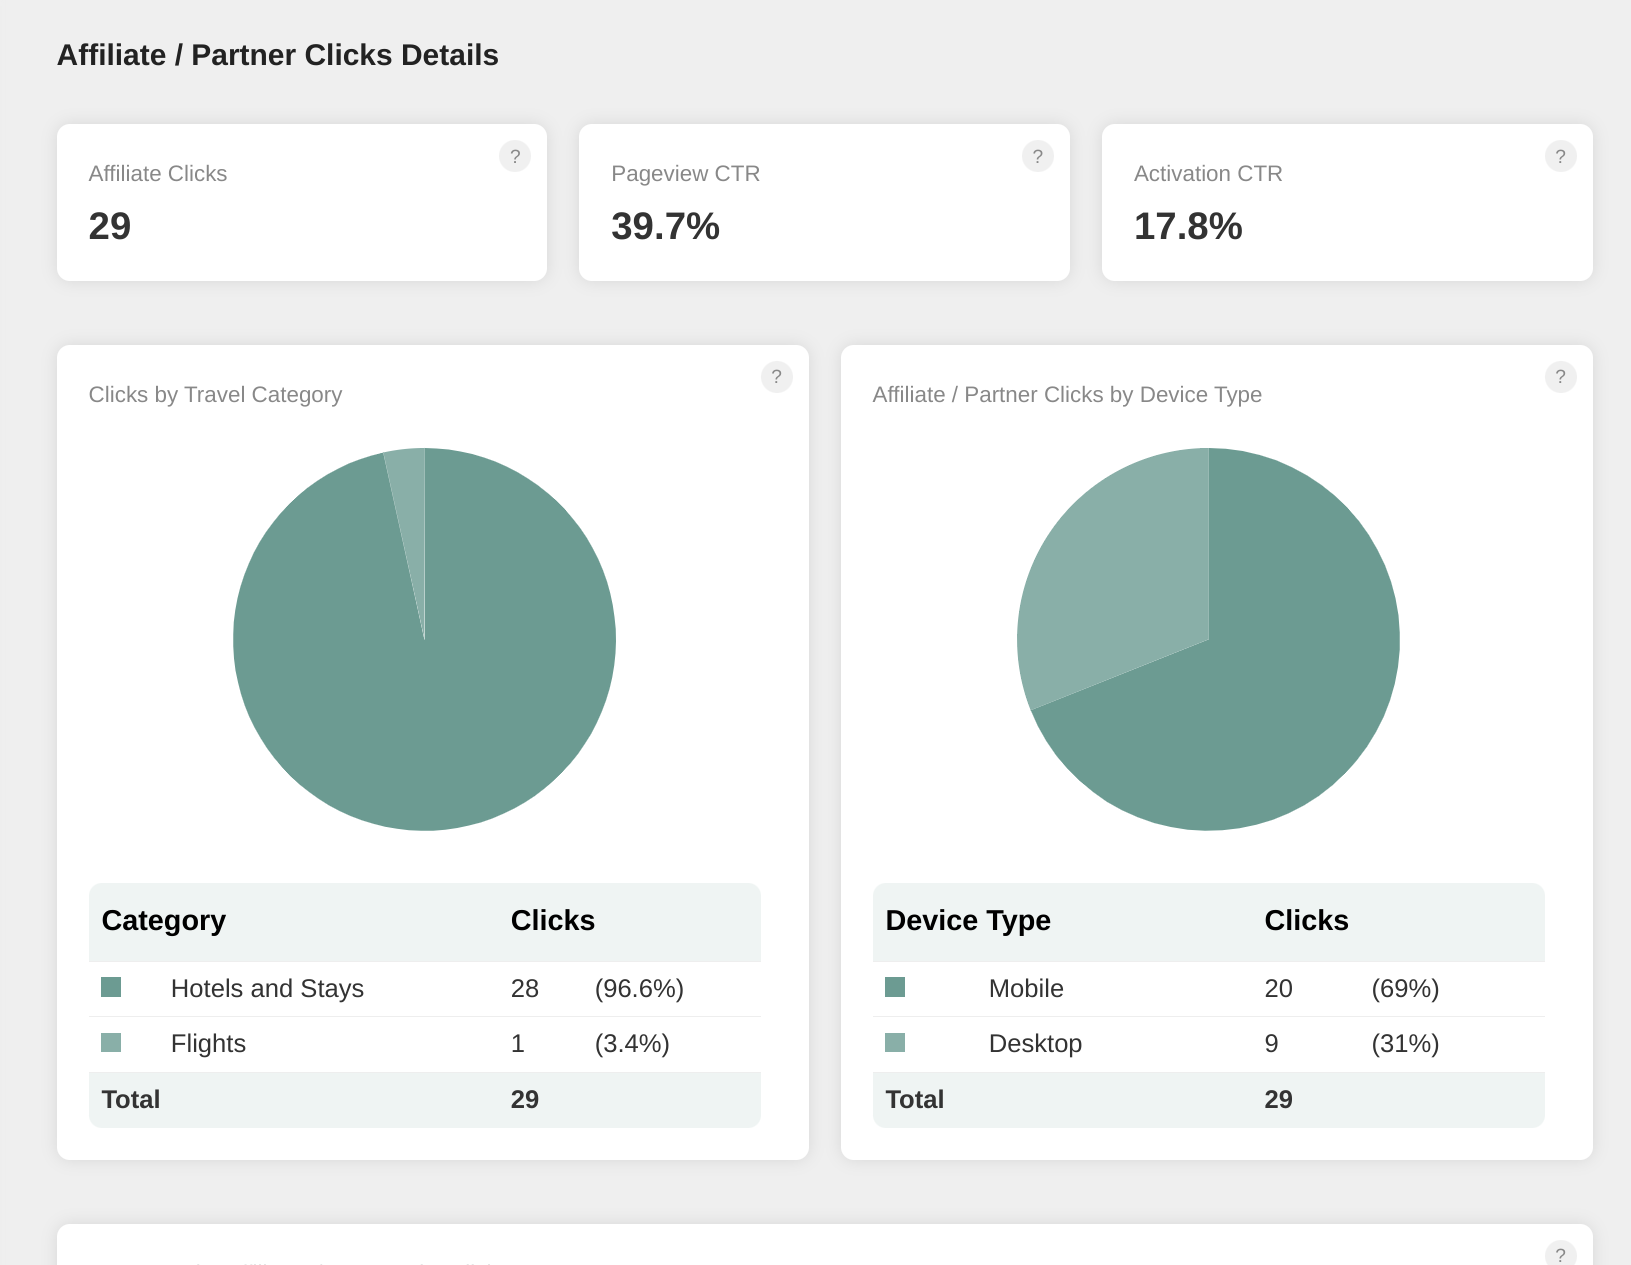
Task: Click the 28 clicks value for Hotels
Action: pos(525,988)
